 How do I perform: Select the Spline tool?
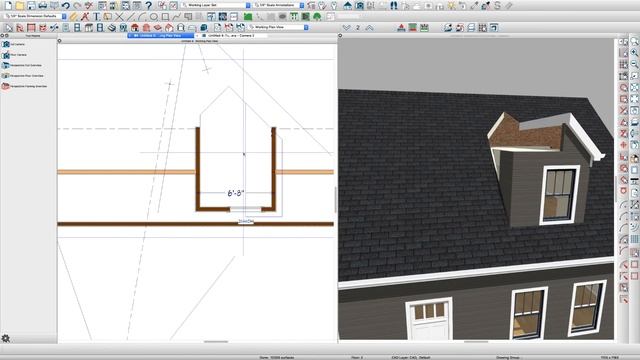(x=176, y=17)
